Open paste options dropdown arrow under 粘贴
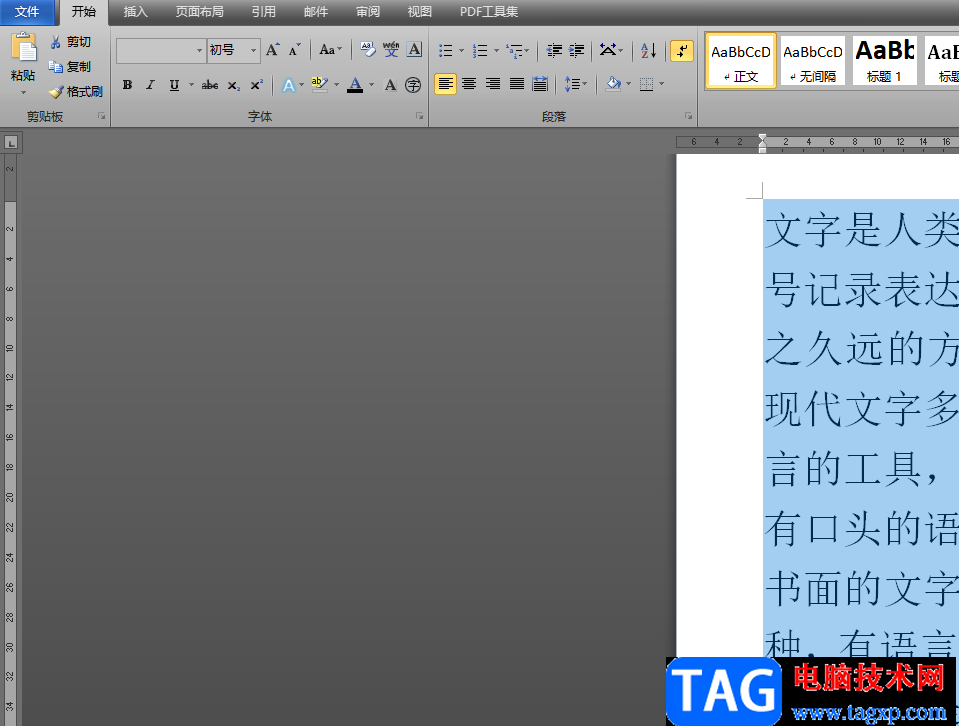 (x=23, y=93)
